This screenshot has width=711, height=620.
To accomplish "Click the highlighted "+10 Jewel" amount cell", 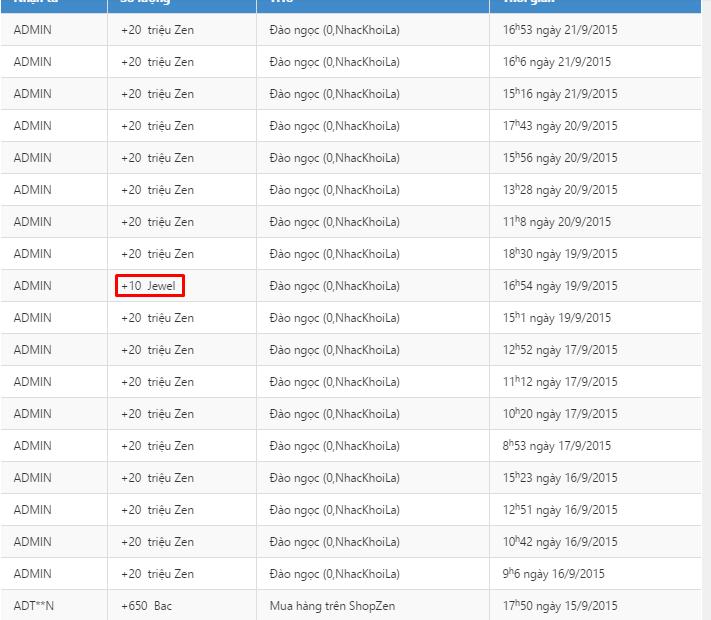I will (x=149, y=286).
